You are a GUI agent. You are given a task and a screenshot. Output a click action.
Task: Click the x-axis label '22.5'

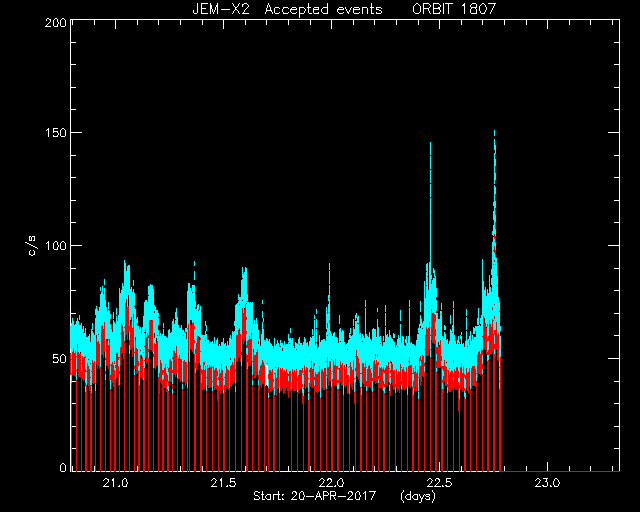tap(439, 483)
